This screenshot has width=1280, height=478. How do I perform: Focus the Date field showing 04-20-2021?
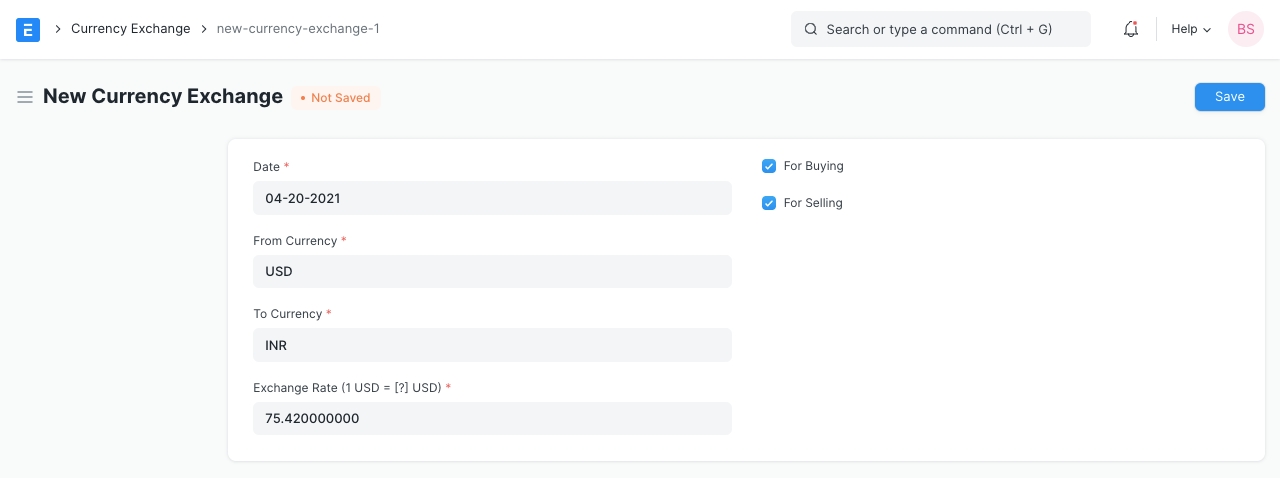pos(492,198)
